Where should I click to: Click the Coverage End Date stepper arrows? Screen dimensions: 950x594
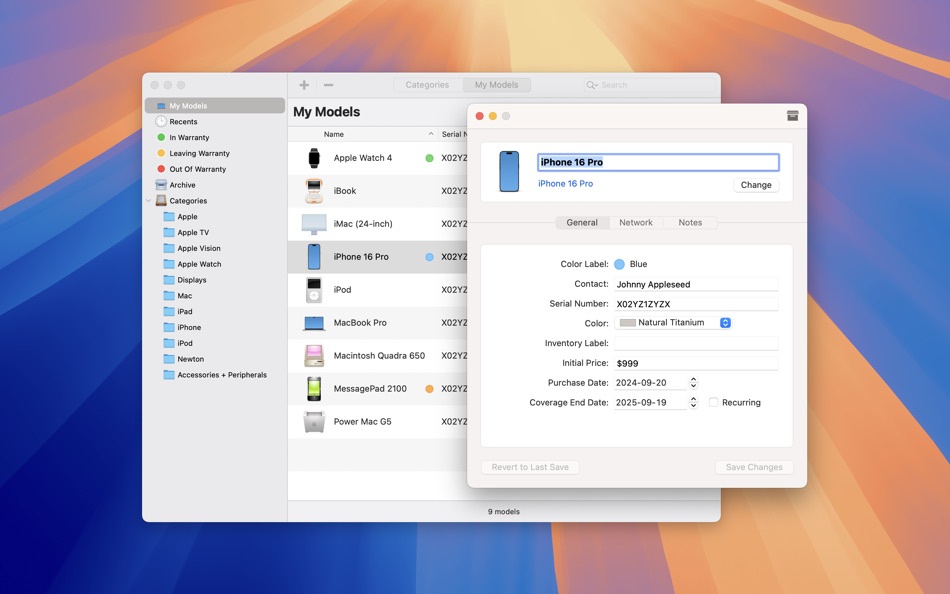pyautogui.click(x=693, y=402)
